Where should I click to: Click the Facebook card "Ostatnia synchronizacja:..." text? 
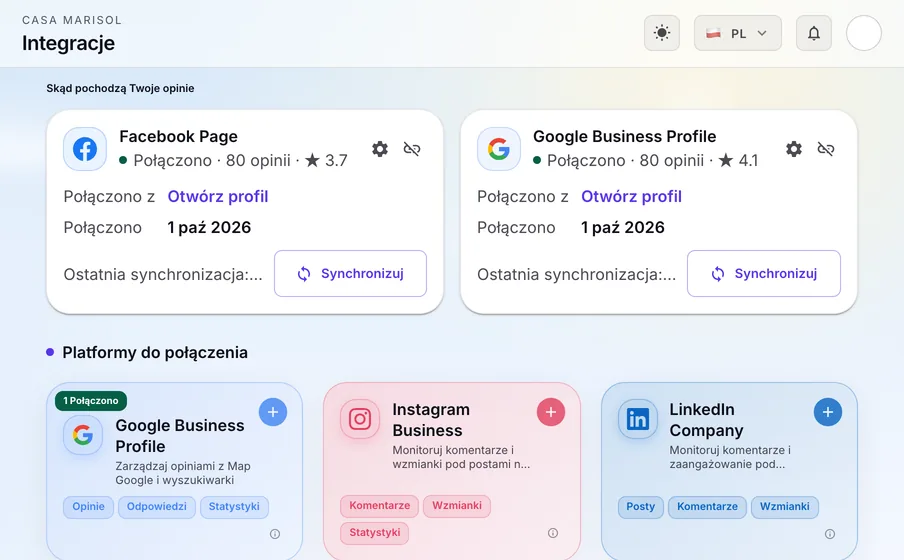pos(163,274)
